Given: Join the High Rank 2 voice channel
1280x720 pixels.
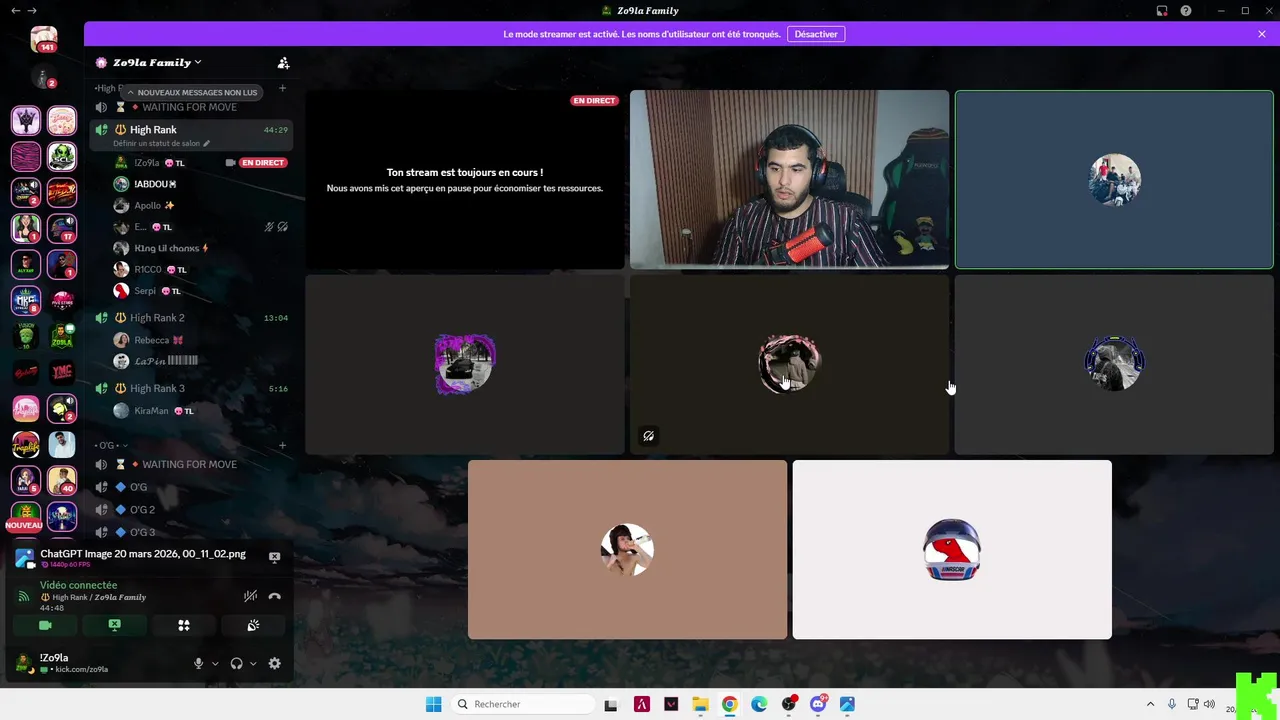Looking at the screenshot, I should (191, 318).
